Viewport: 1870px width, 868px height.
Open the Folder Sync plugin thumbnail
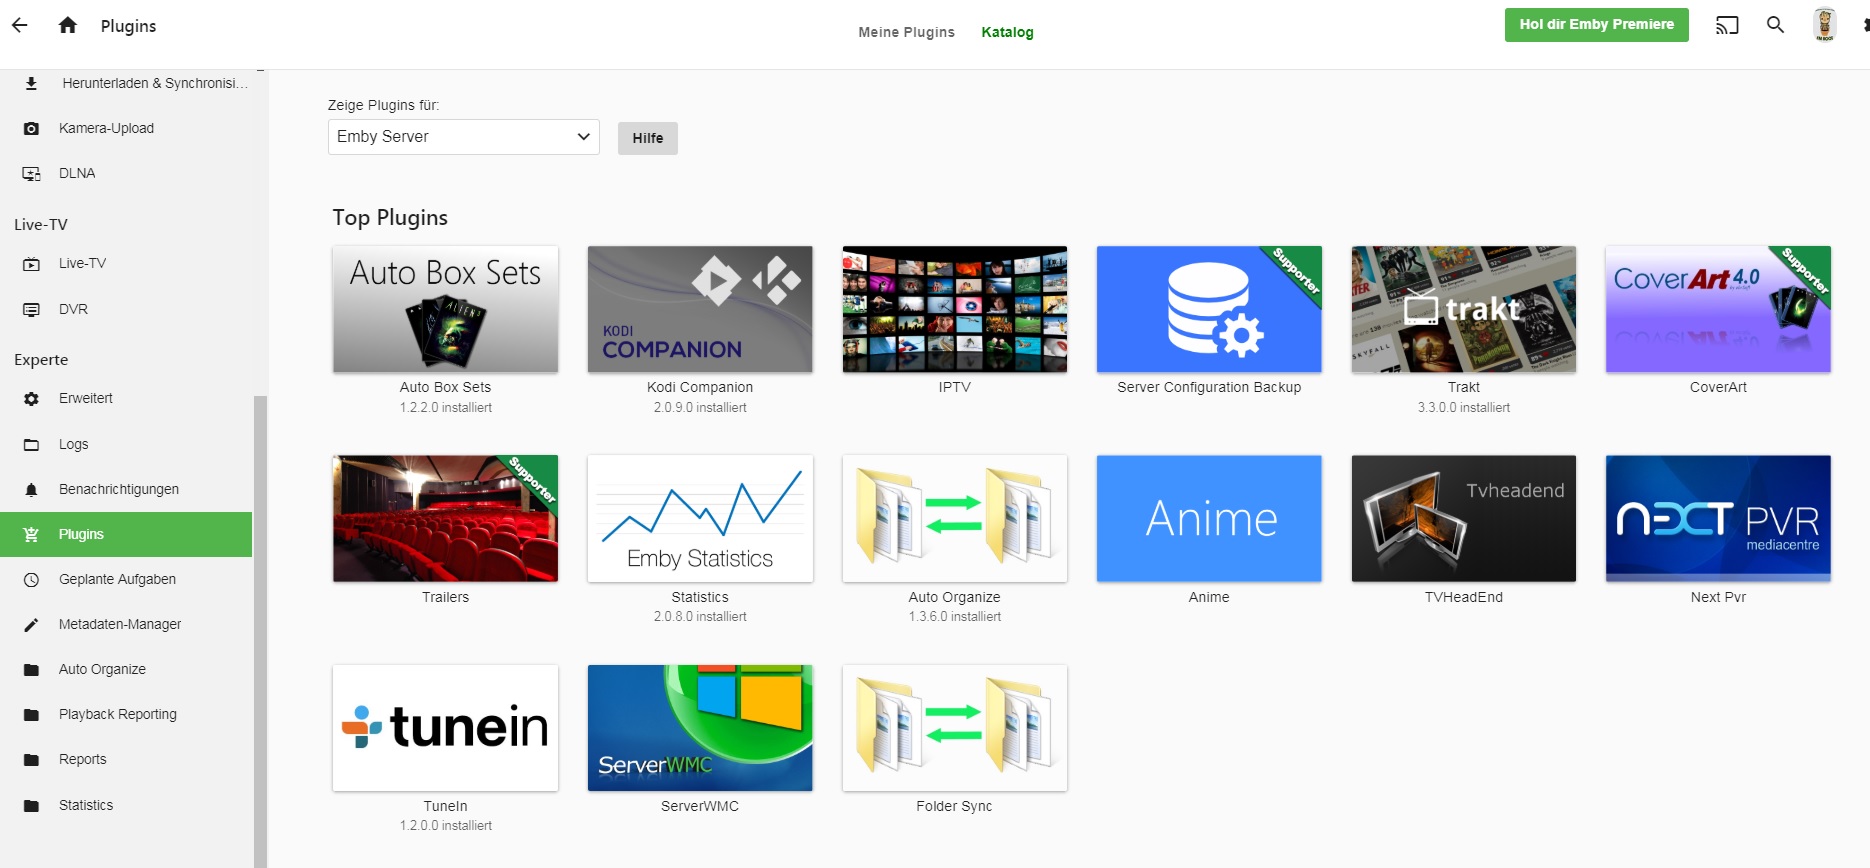click(955, 728)
